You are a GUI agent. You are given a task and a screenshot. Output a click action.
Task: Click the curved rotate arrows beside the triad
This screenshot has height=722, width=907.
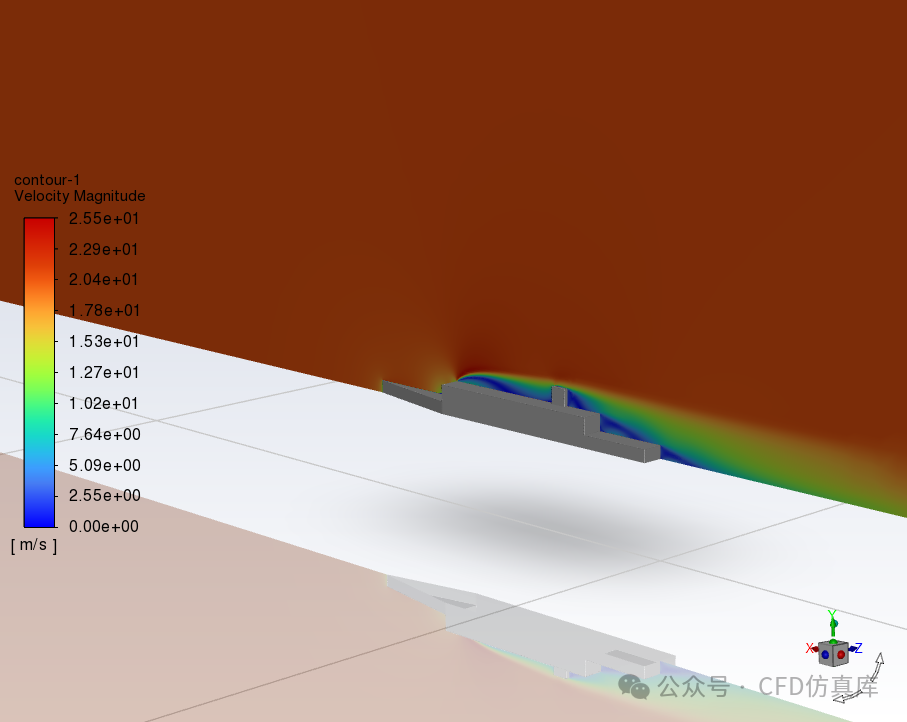click(x=859, y=678)
